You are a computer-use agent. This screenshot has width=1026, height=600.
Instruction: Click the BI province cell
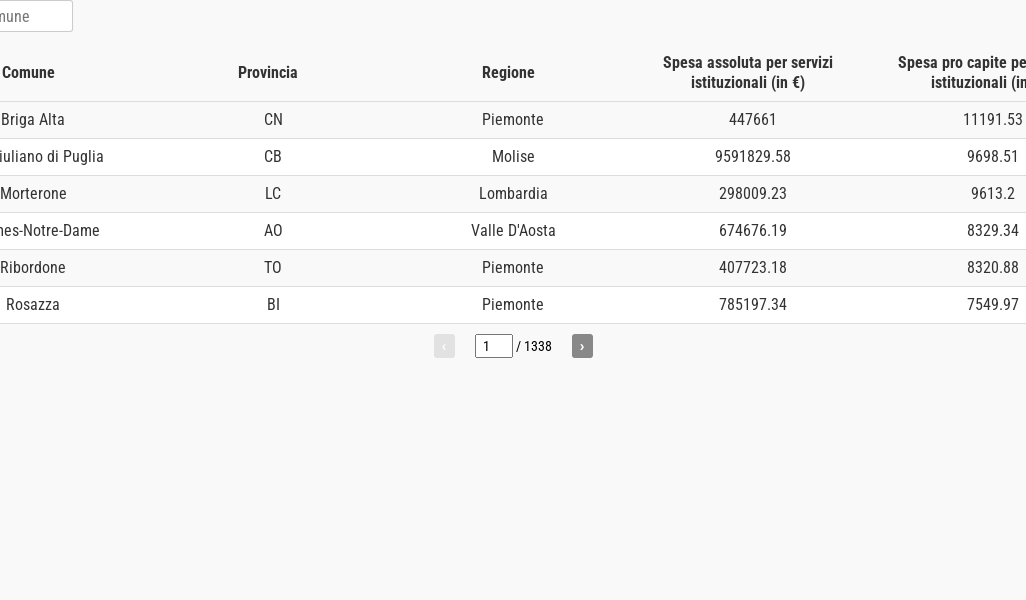[273, 305]
